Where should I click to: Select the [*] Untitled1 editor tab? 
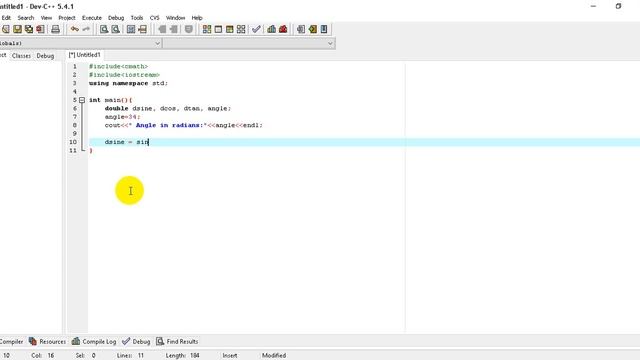(x=84, y=55)
